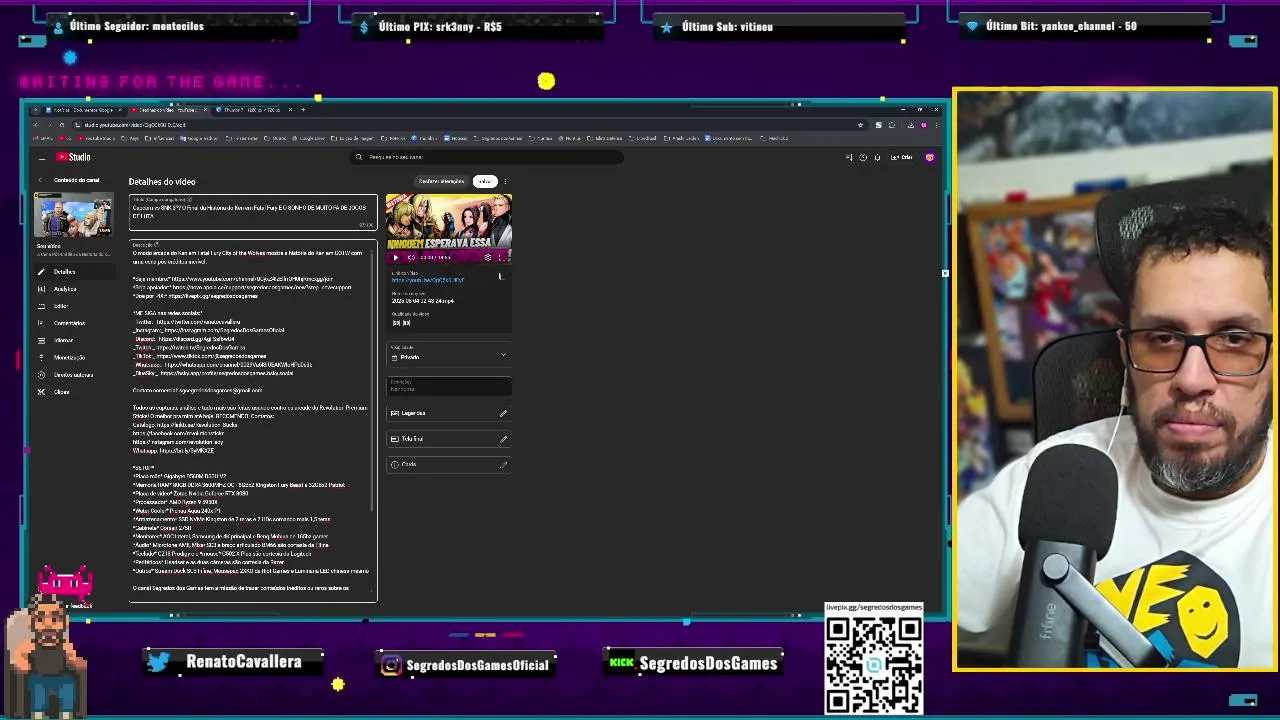Open the channel avatar account menu
This screenshot has width=1280, height=720.
[x=930, y=157]
